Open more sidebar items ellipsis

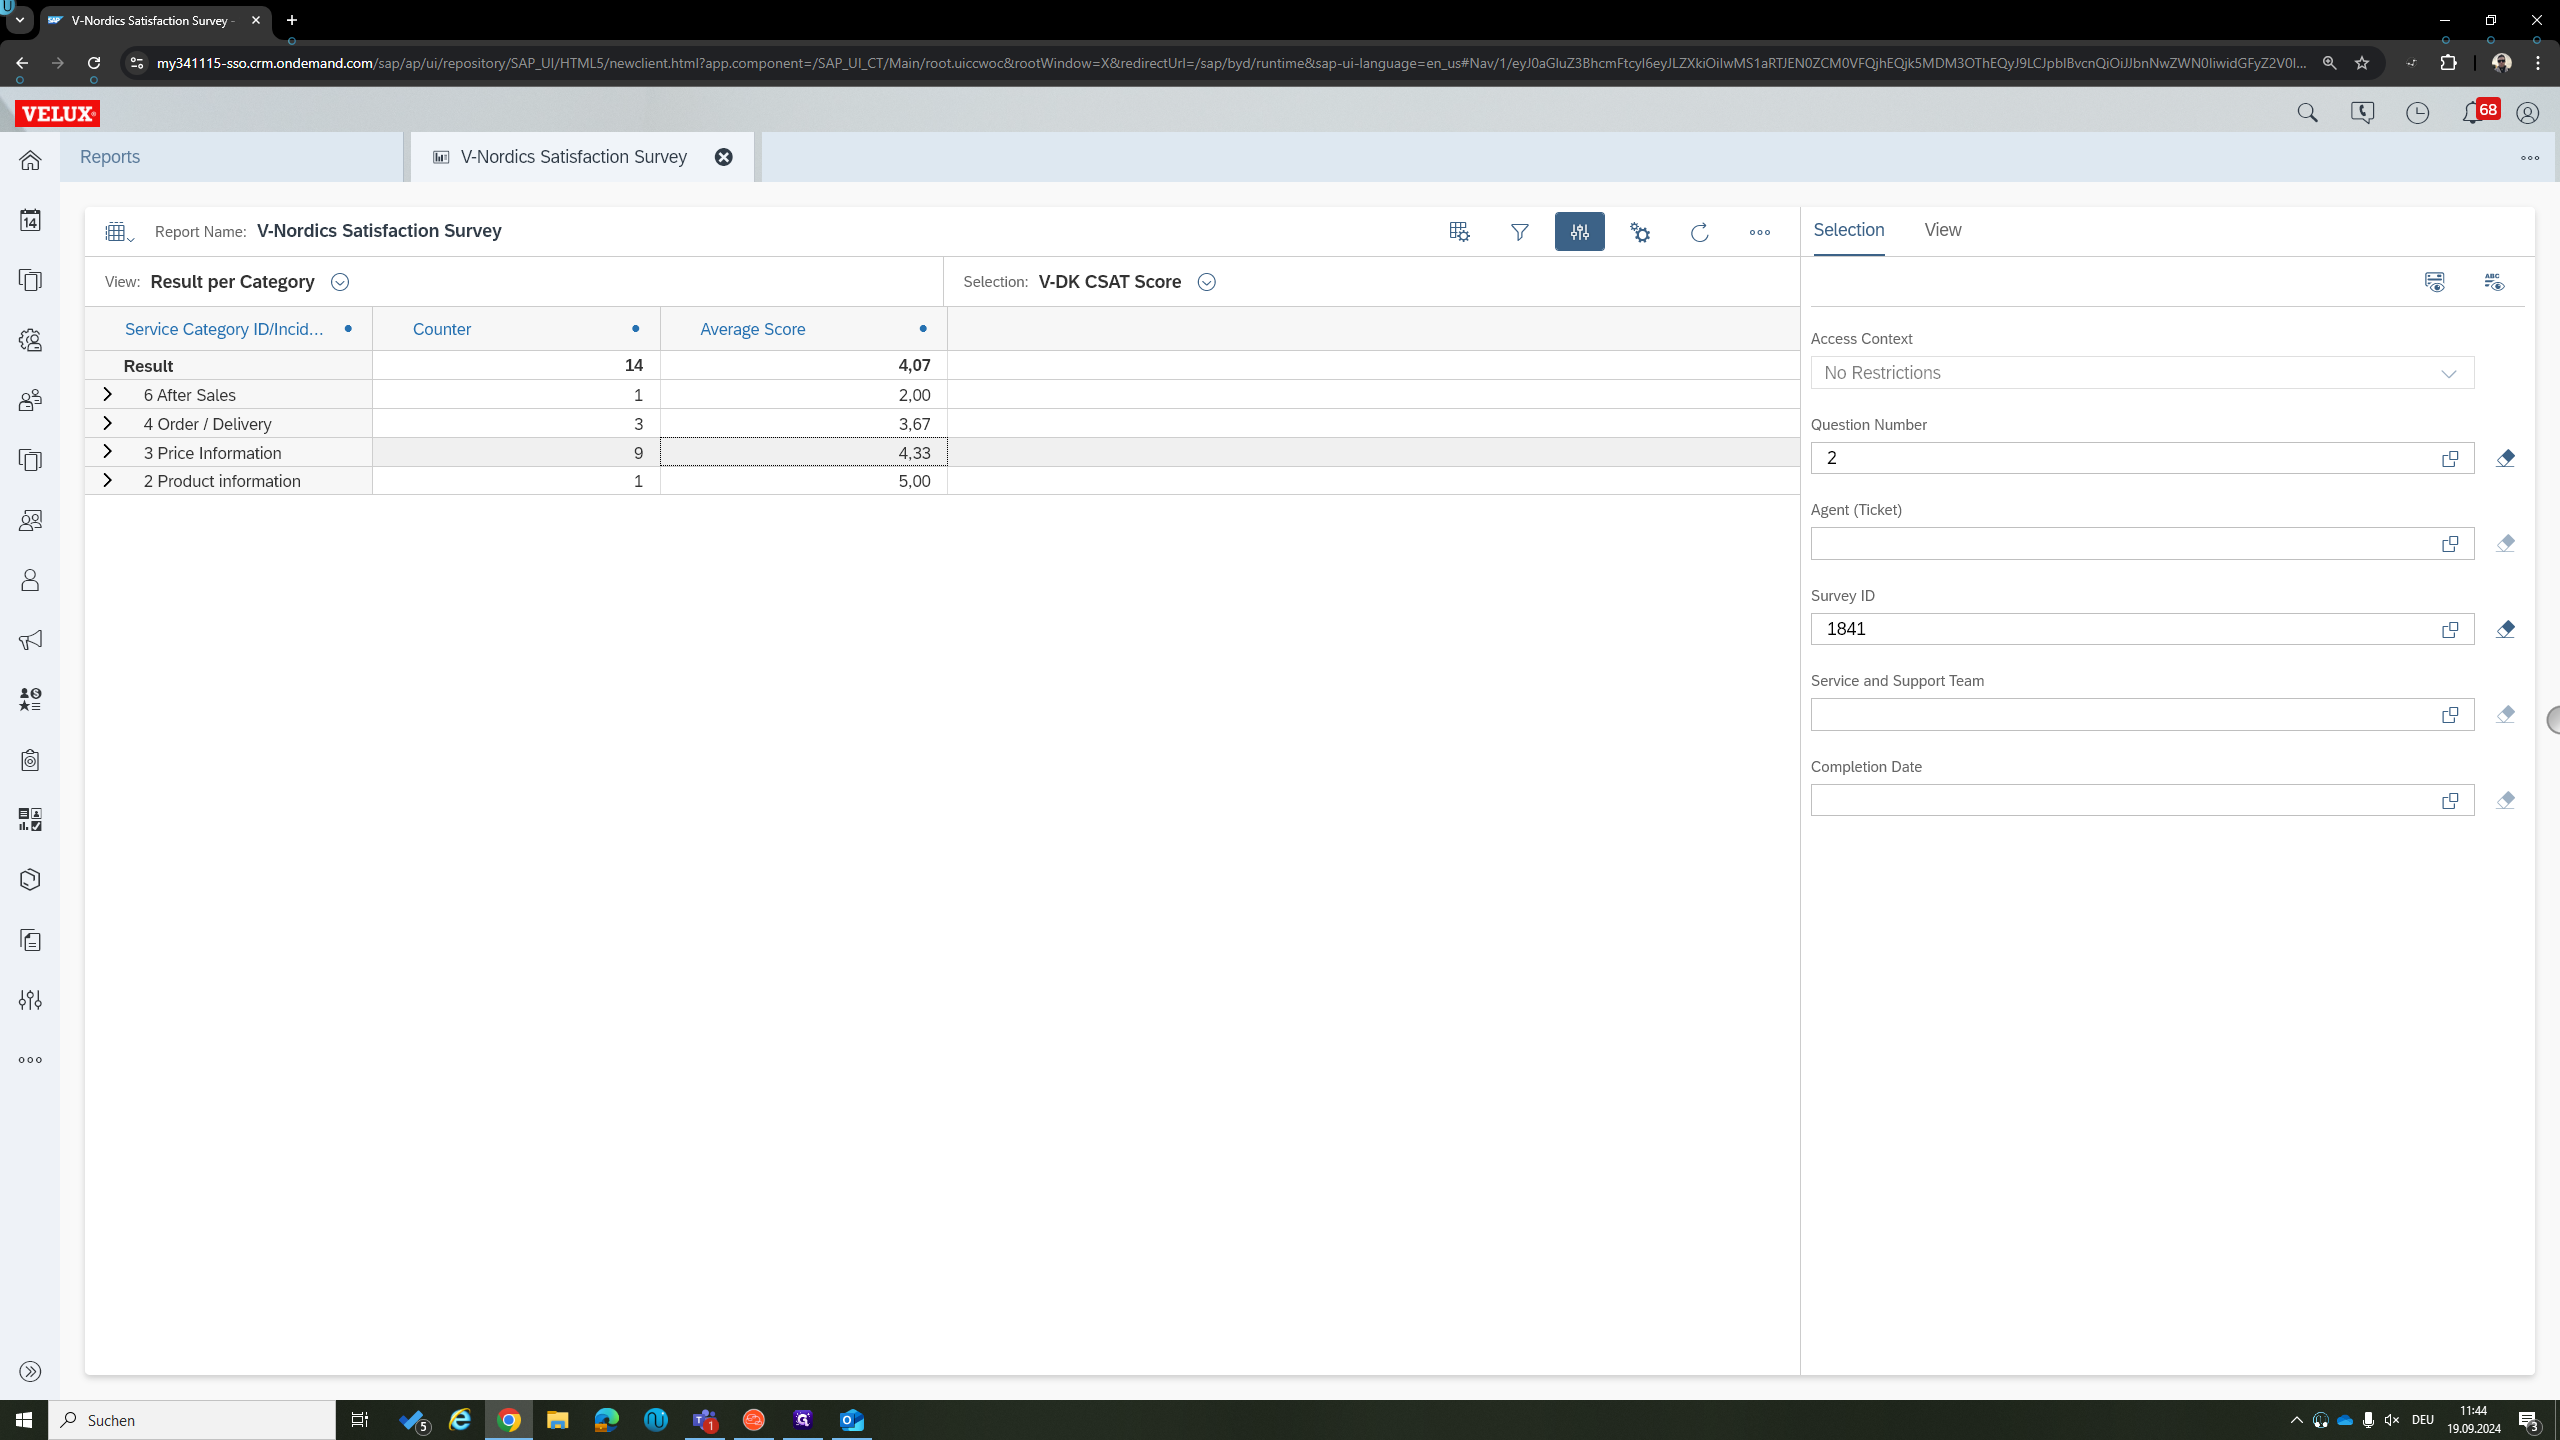pyautogui.click(x=30, y=1060)
